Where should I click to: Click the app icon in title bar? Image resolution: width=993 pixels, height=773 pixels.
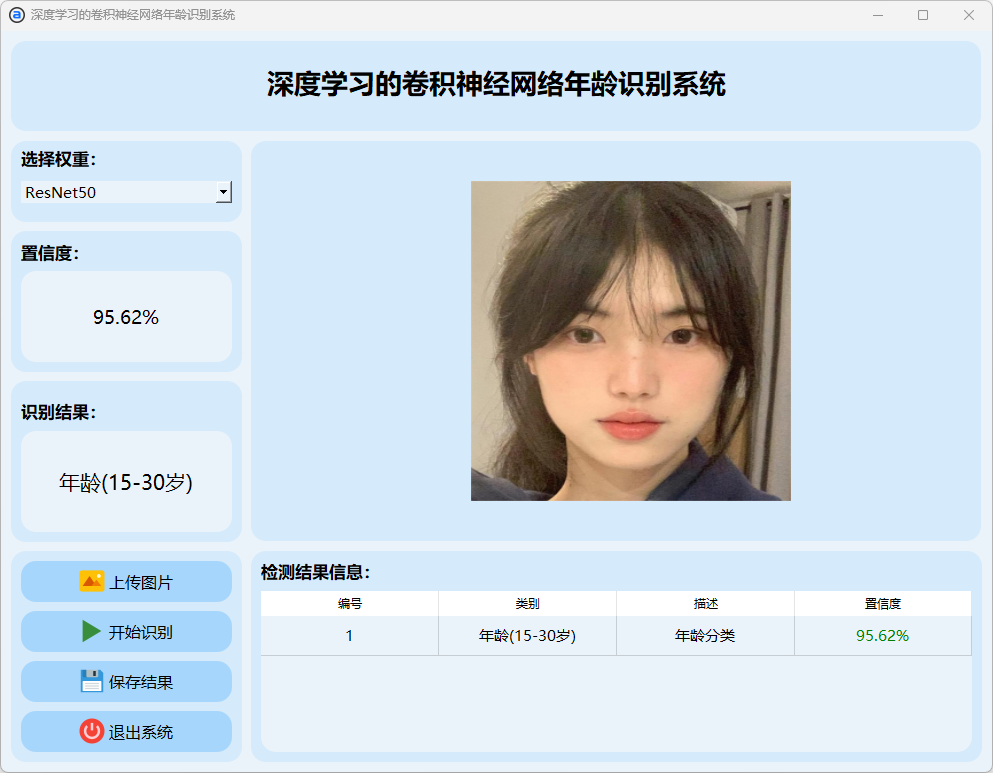pos(16,15)
